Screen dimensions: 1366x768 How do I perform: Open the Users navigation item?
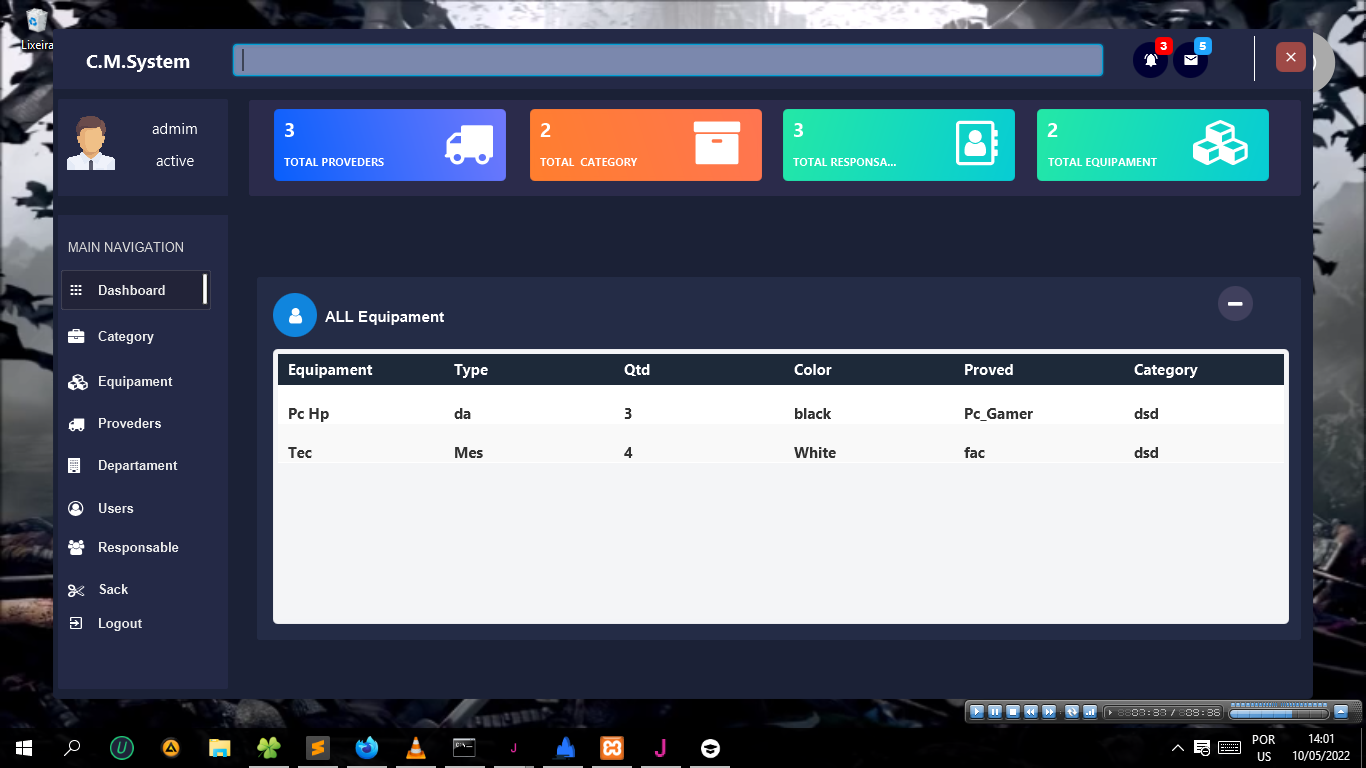115,508
